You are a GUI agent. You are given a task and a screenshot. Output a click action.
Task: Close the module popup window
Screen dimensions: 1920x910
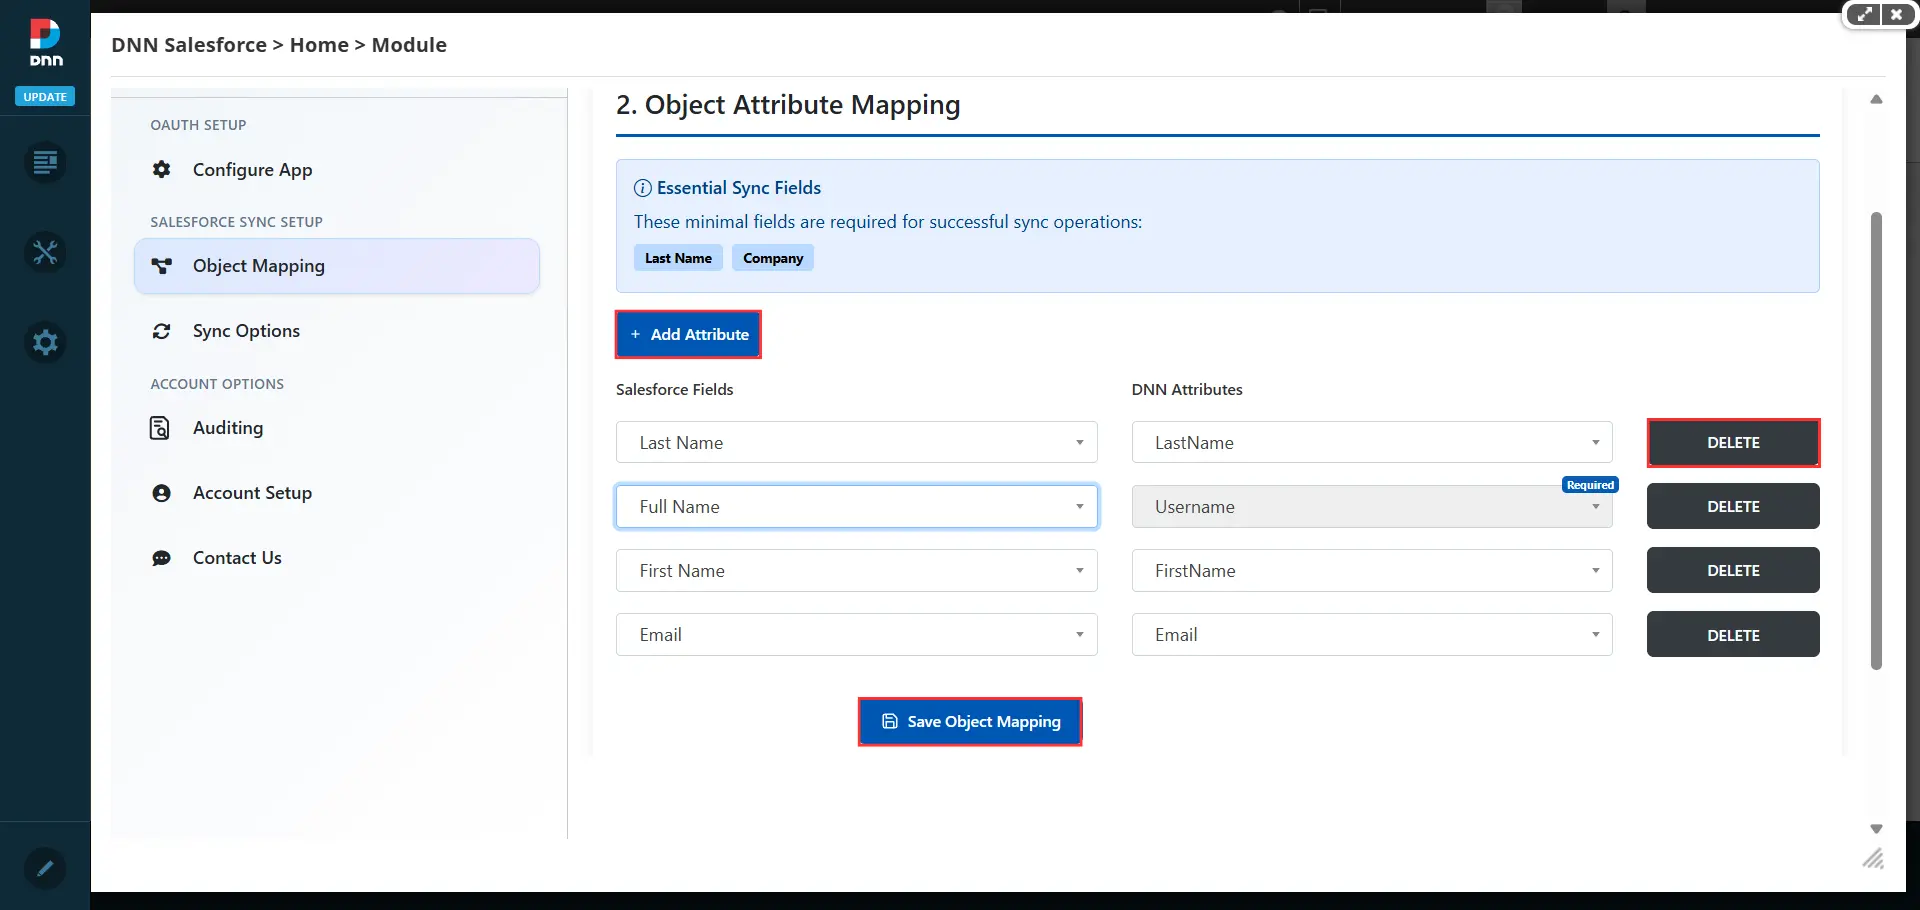point(1896,15)
